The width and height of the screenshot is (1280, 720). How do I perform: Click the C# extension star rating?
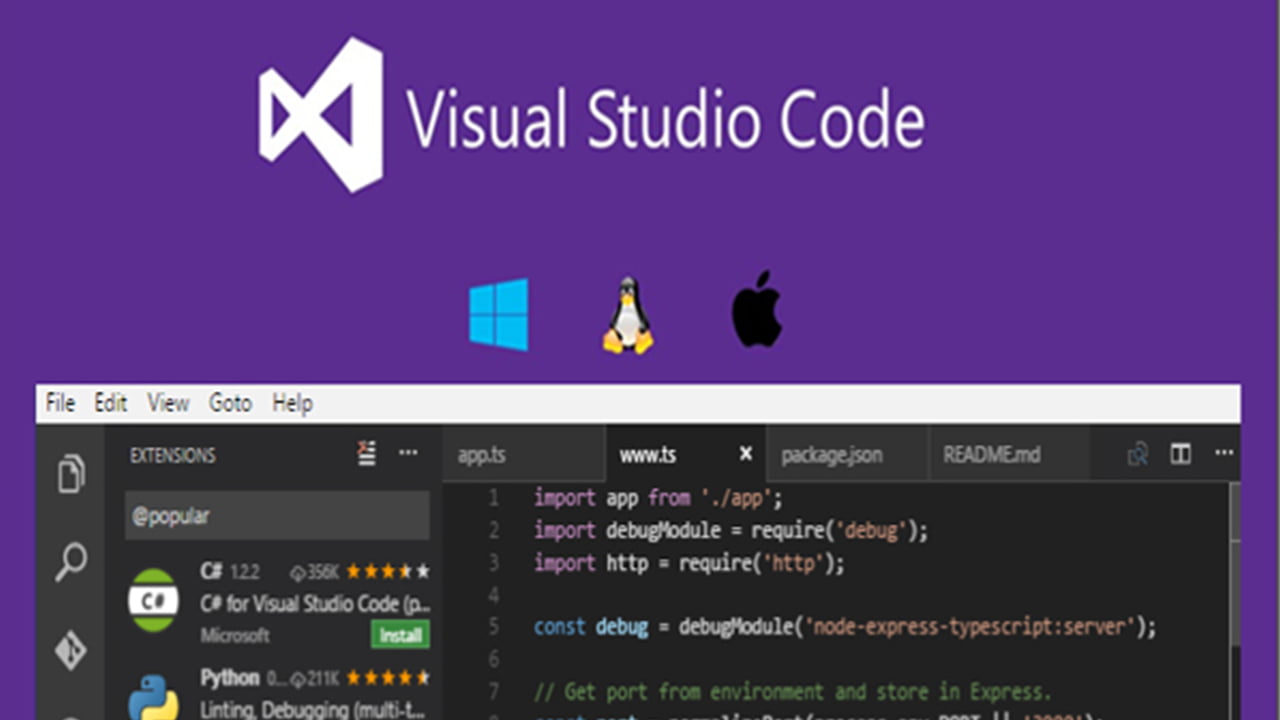(x=388, y=572)
